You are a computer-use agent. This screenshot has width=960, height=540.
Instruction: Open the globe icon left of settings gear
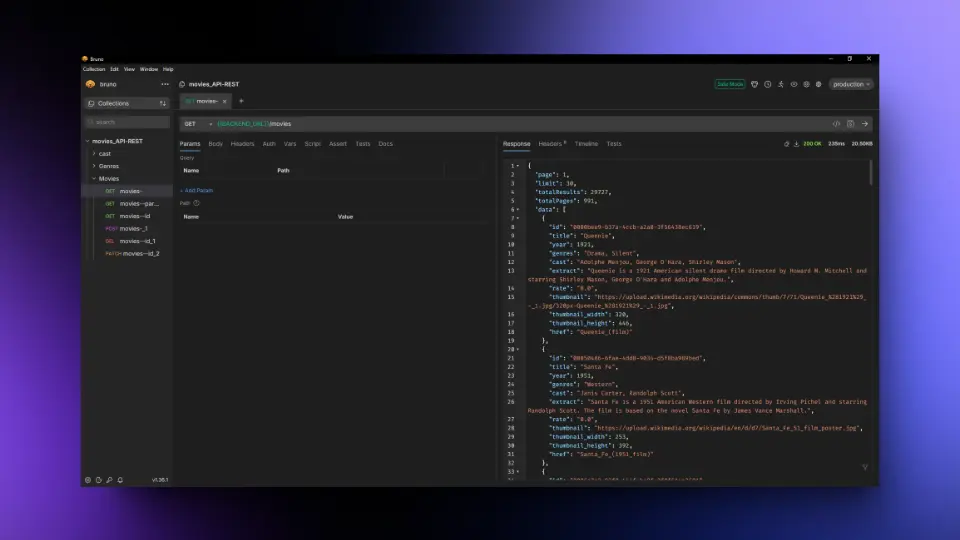pyautogui.click(x=806, y=84)
